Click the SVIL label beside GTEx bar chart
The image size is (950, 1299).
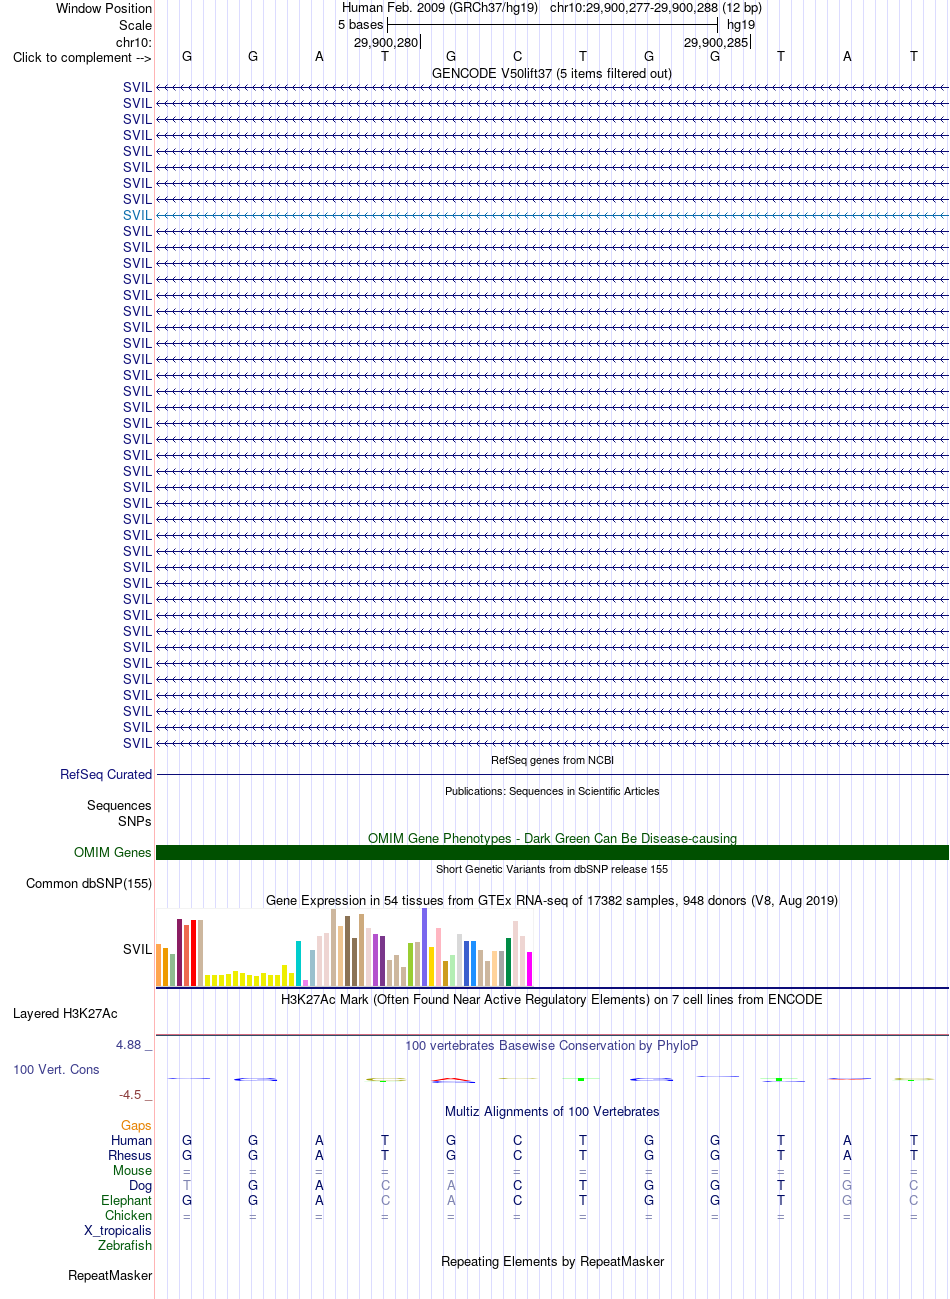click(137, 949)
